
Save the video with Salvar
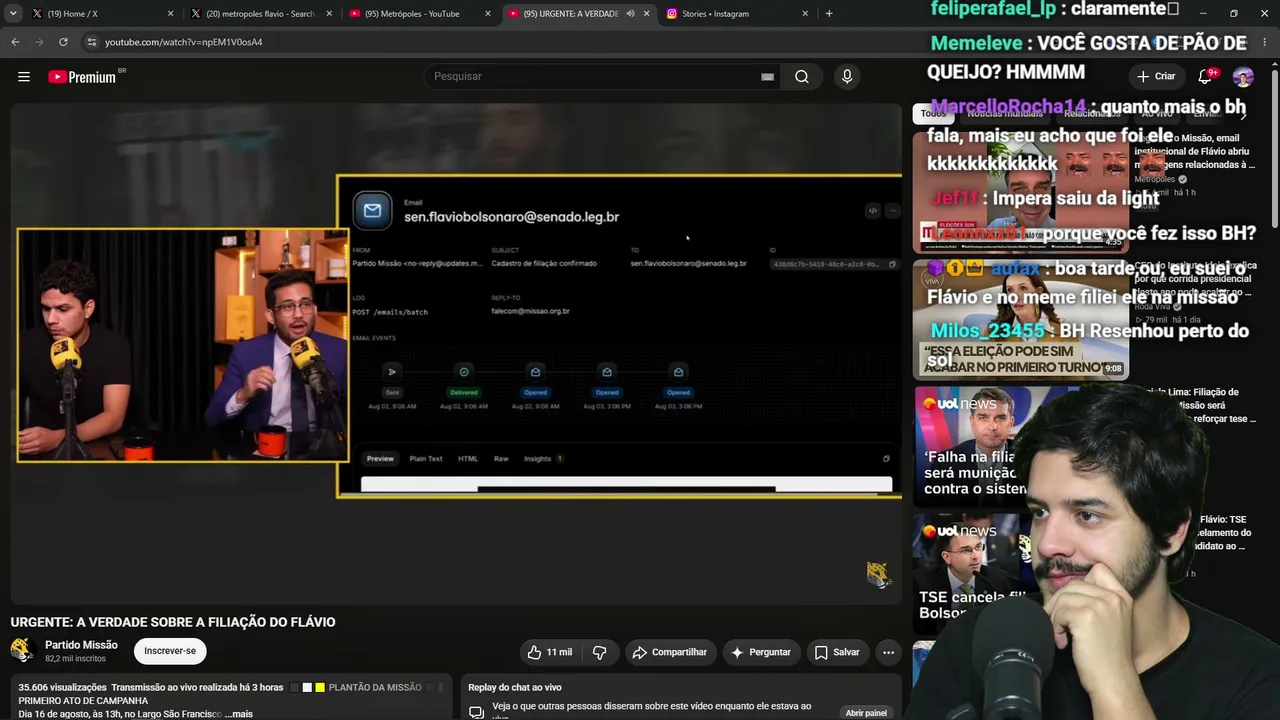[x=837, y=652]
